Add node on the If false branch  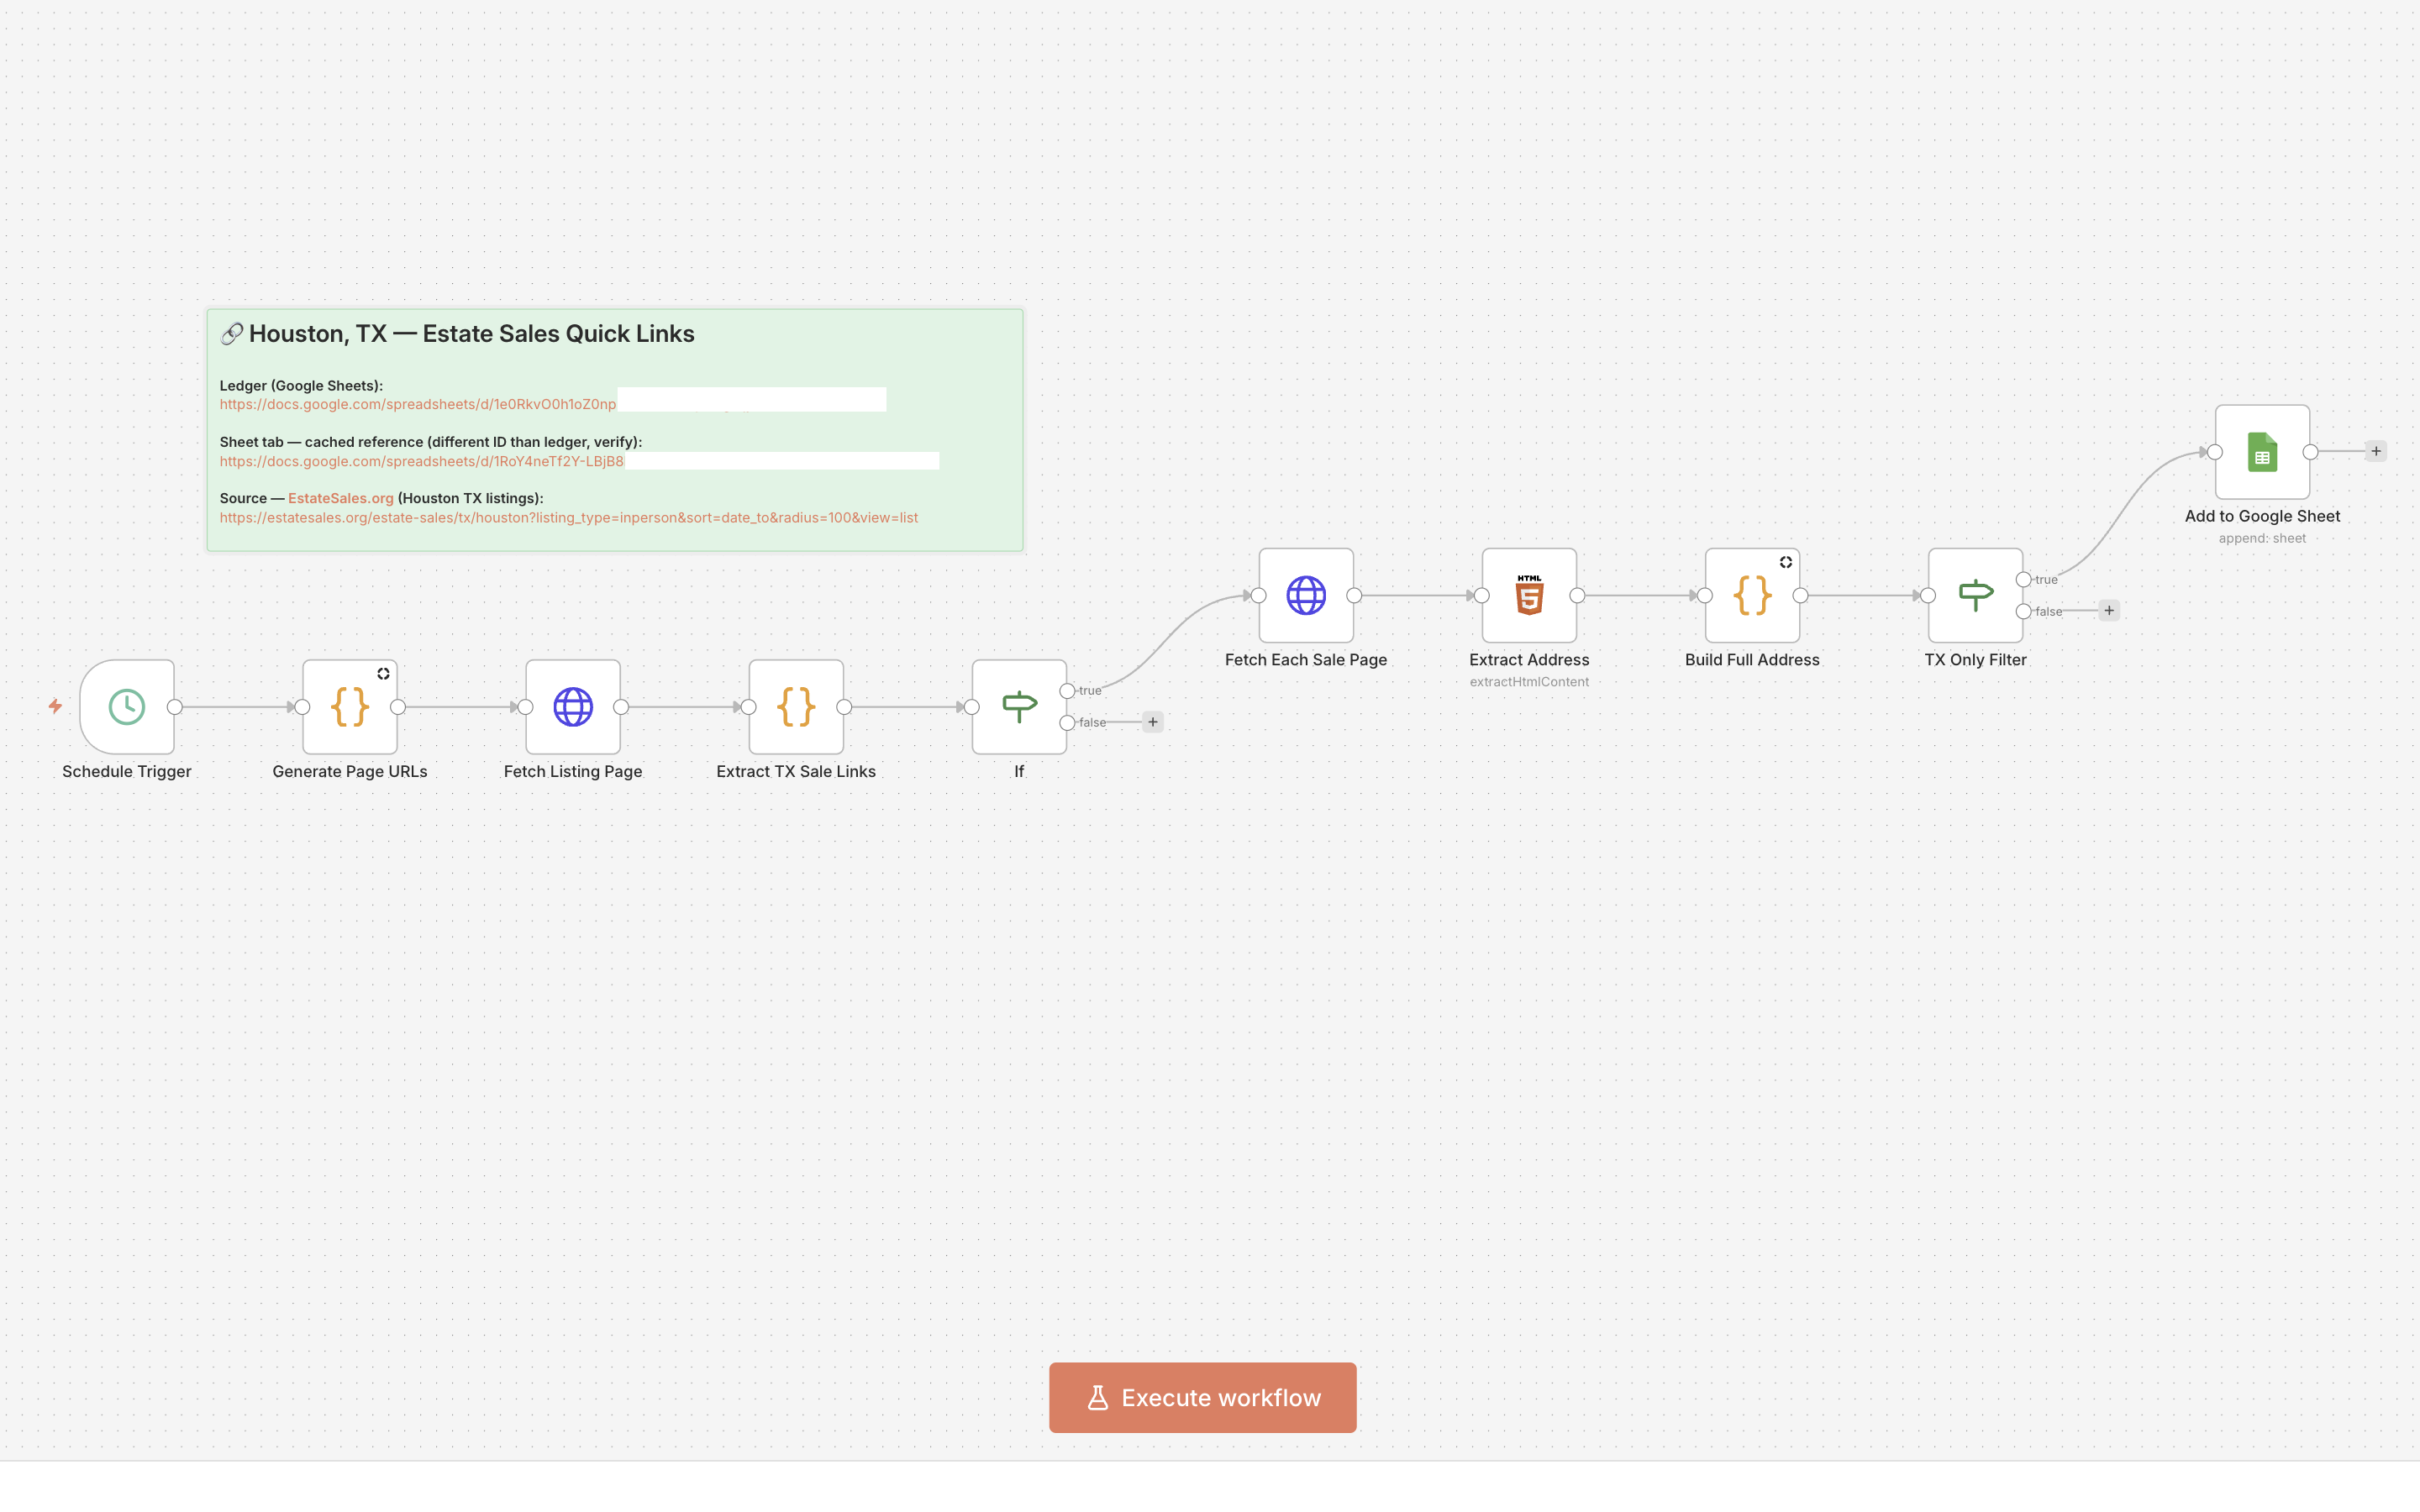coord(1153,722)
